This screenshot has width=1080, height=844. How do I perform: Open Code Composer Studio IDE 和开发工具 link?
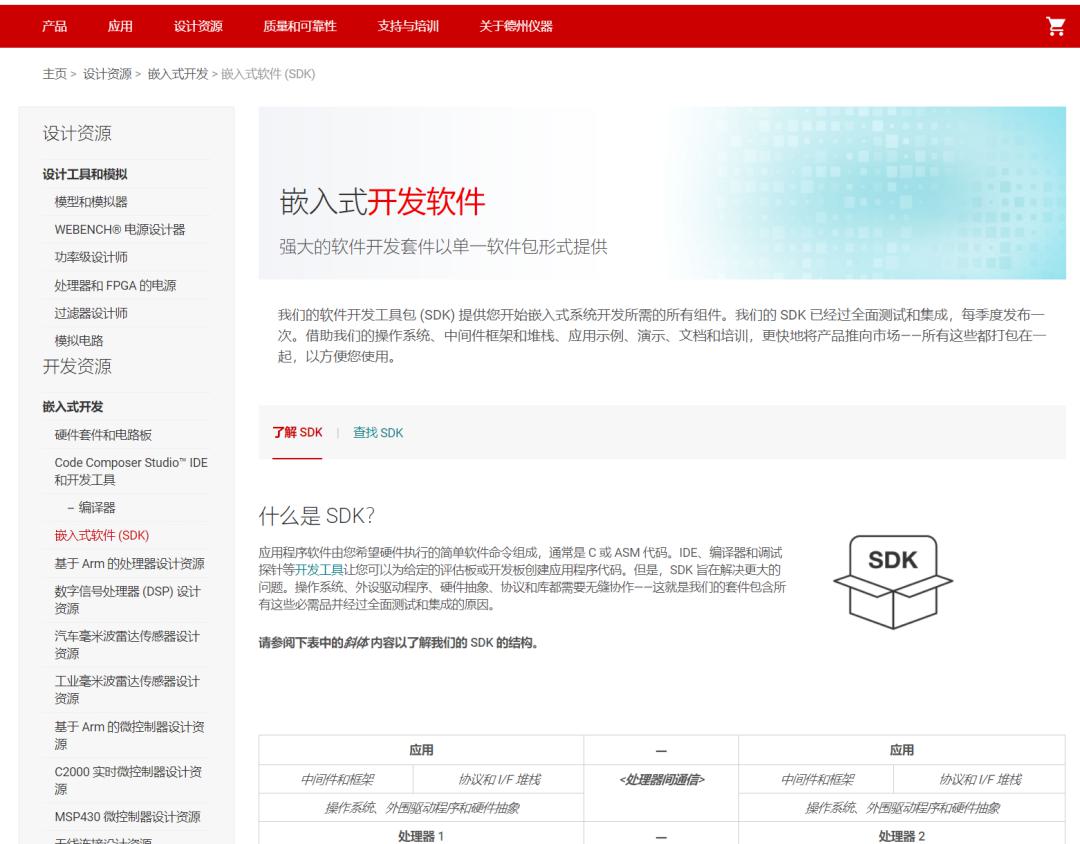[131, 471]
